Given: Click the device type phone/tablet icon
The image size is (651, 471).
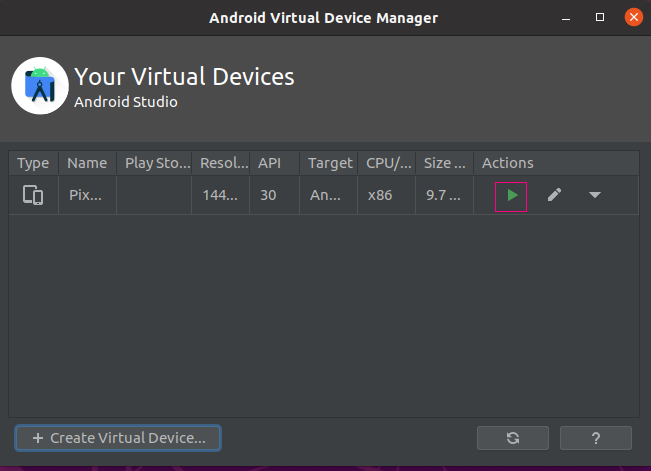Looking at the screenshot, I should tap(33, 195).
